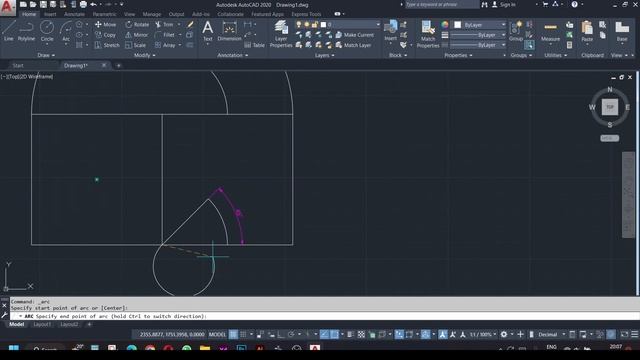Toggle MODEL space button in status bar
The image size is (640, 360).
click(x=217, y=335)
